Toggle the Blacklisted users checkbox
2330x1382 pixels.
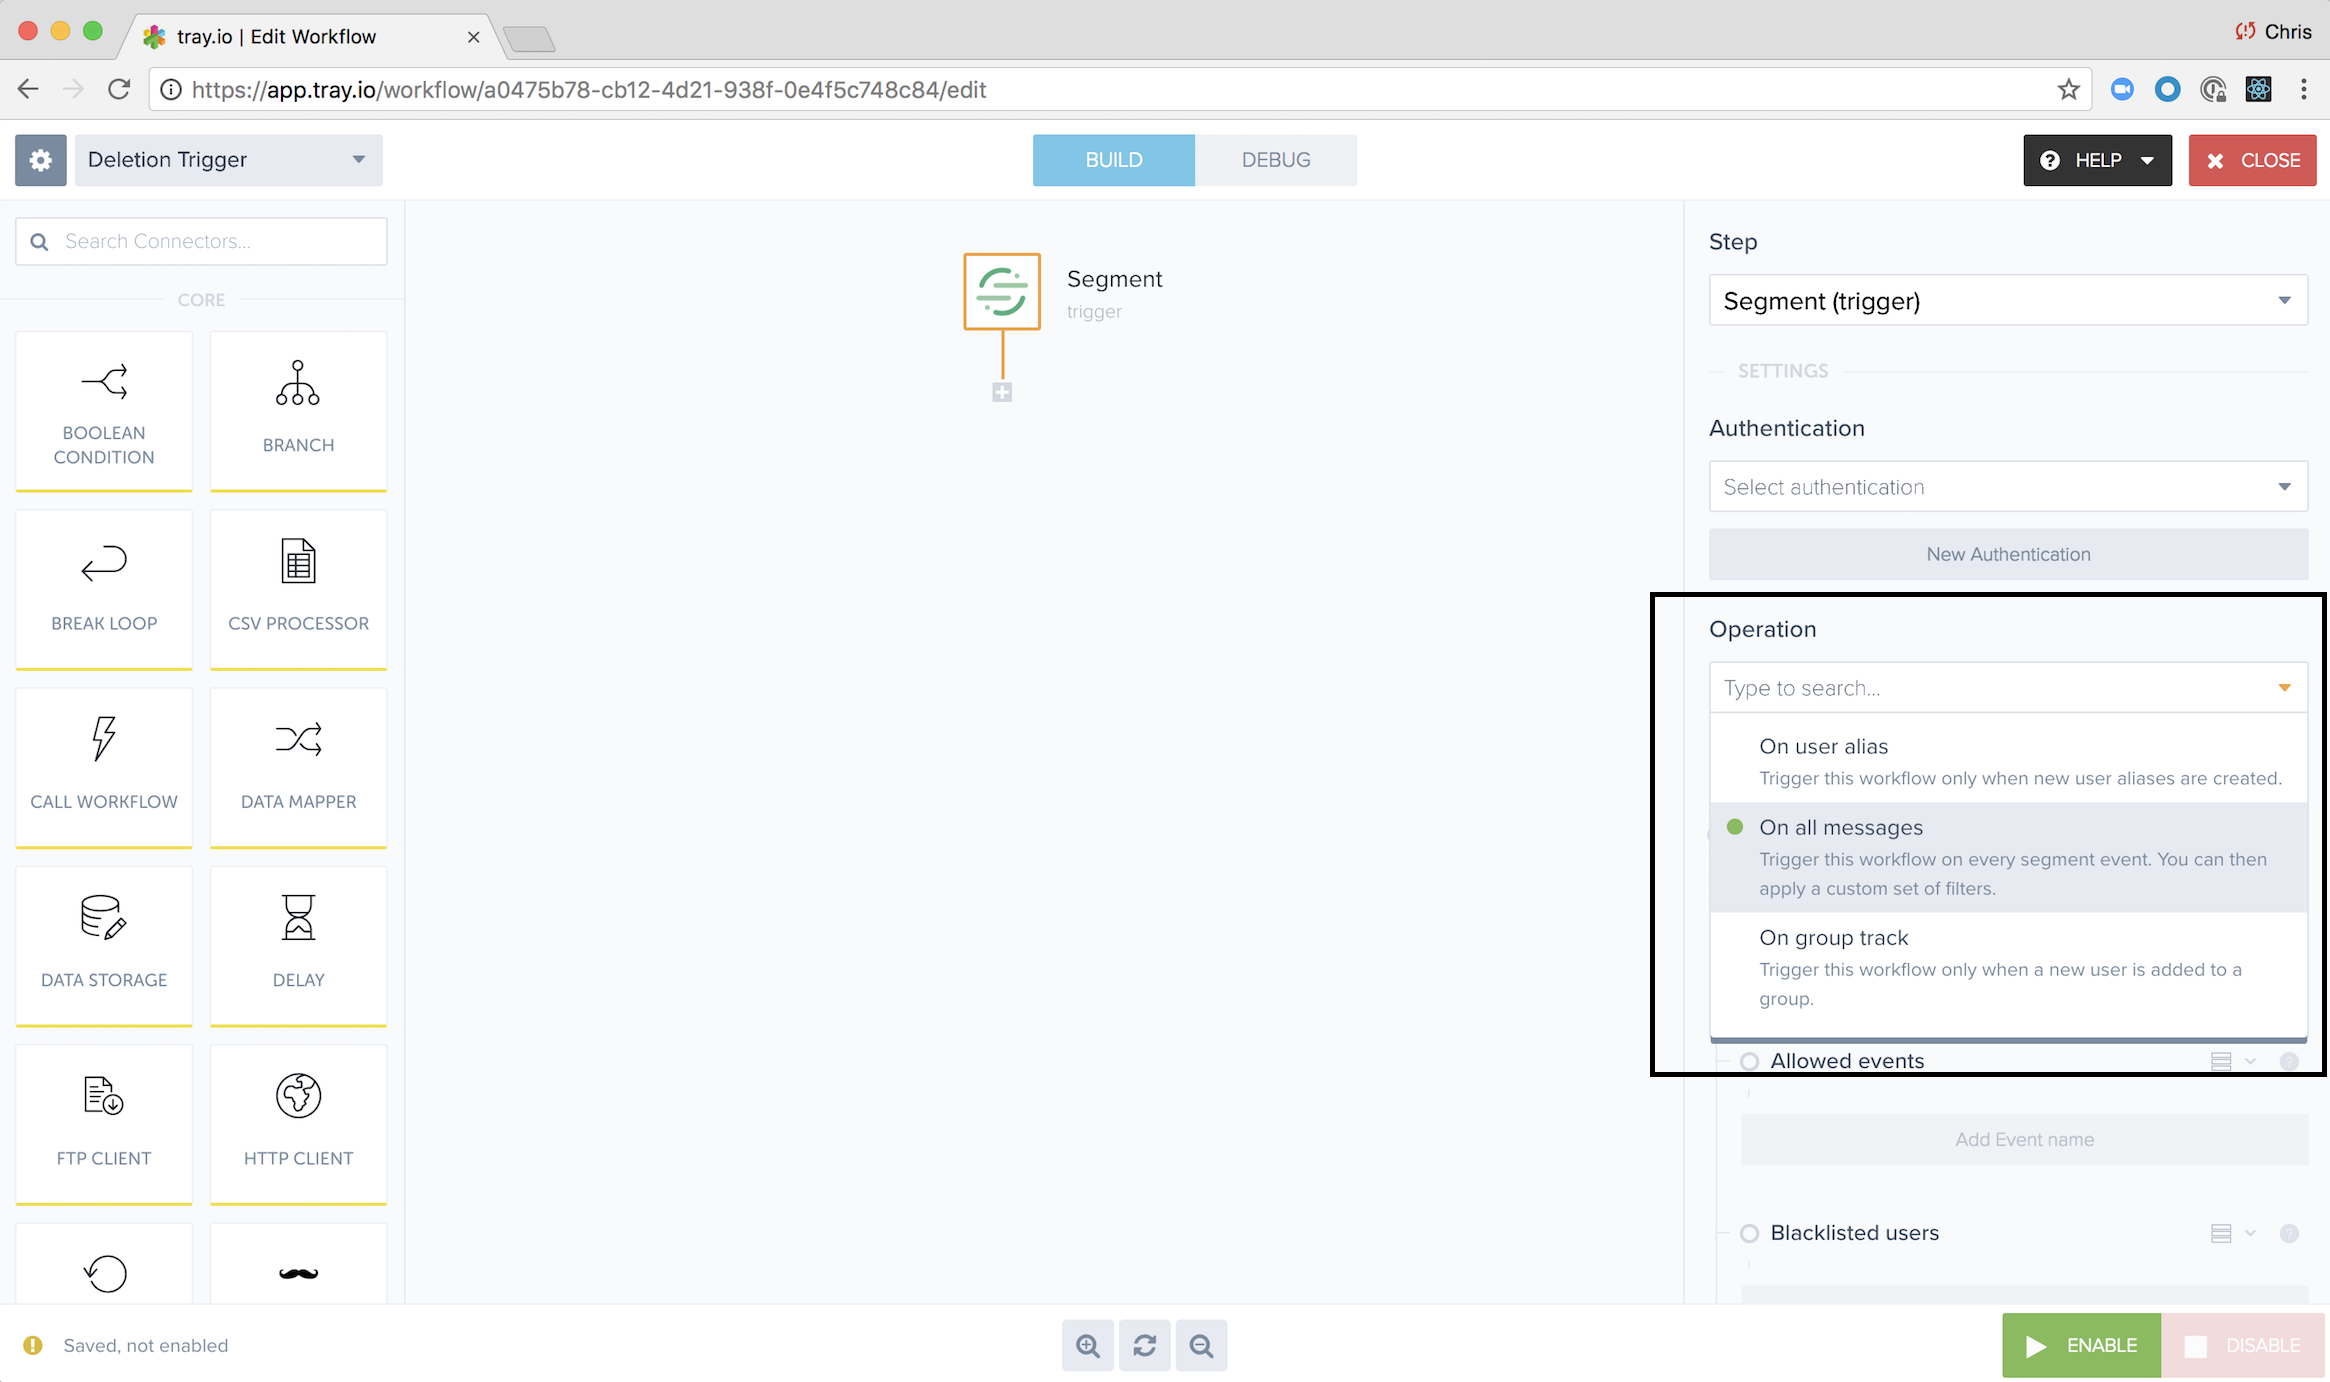coord(1748,1232)
